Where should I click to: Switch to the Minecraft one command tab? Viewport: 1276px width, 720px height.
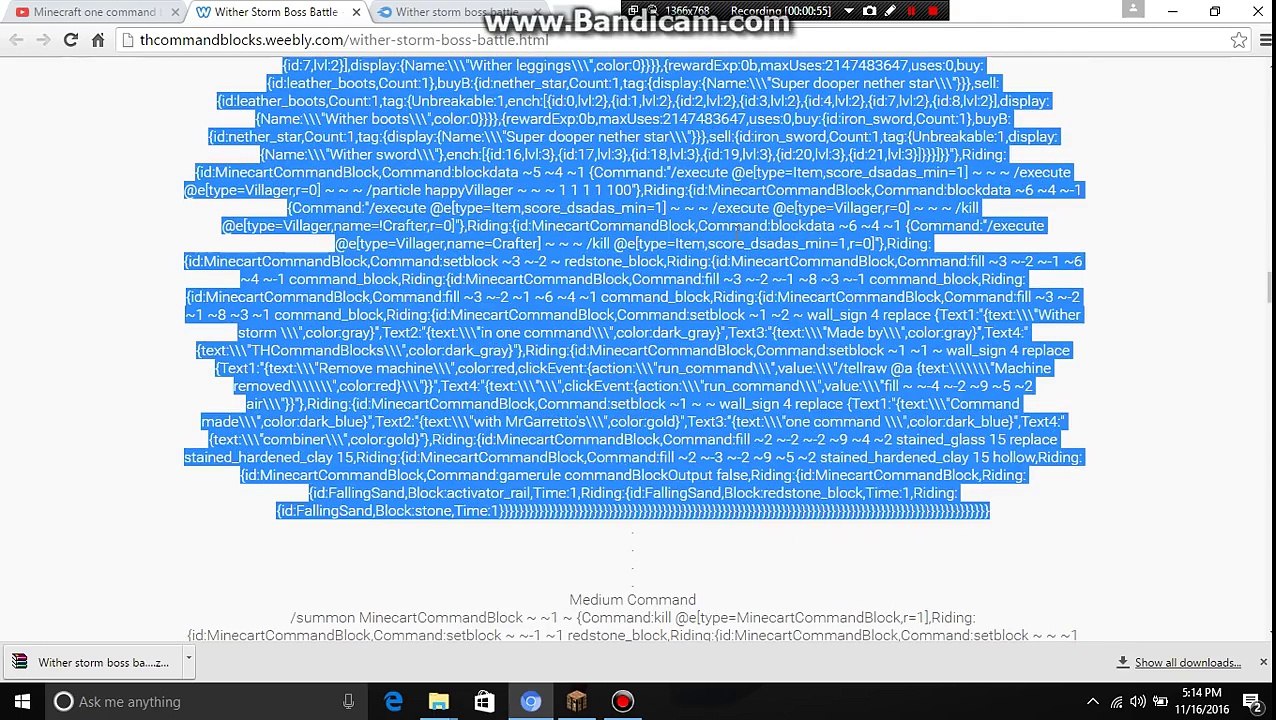click(95, 12)
